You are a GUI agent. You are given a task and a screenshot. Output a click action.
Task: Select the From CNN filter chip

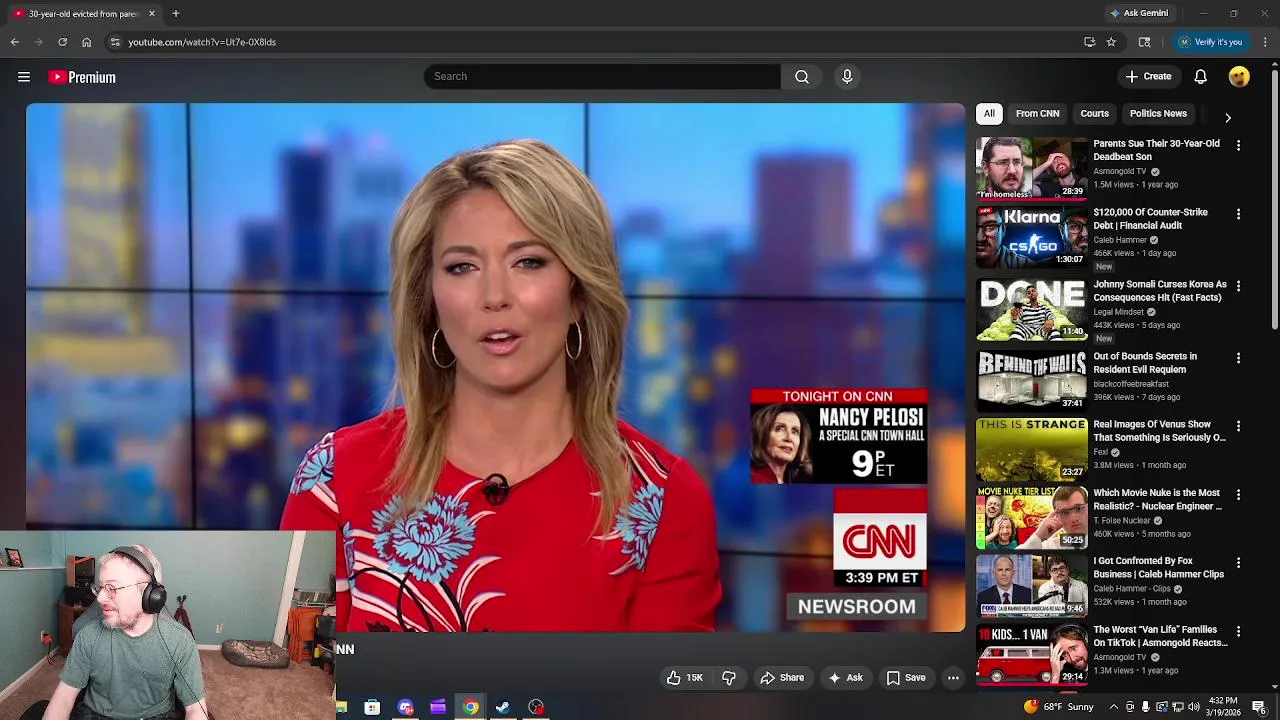(1037, 114)
